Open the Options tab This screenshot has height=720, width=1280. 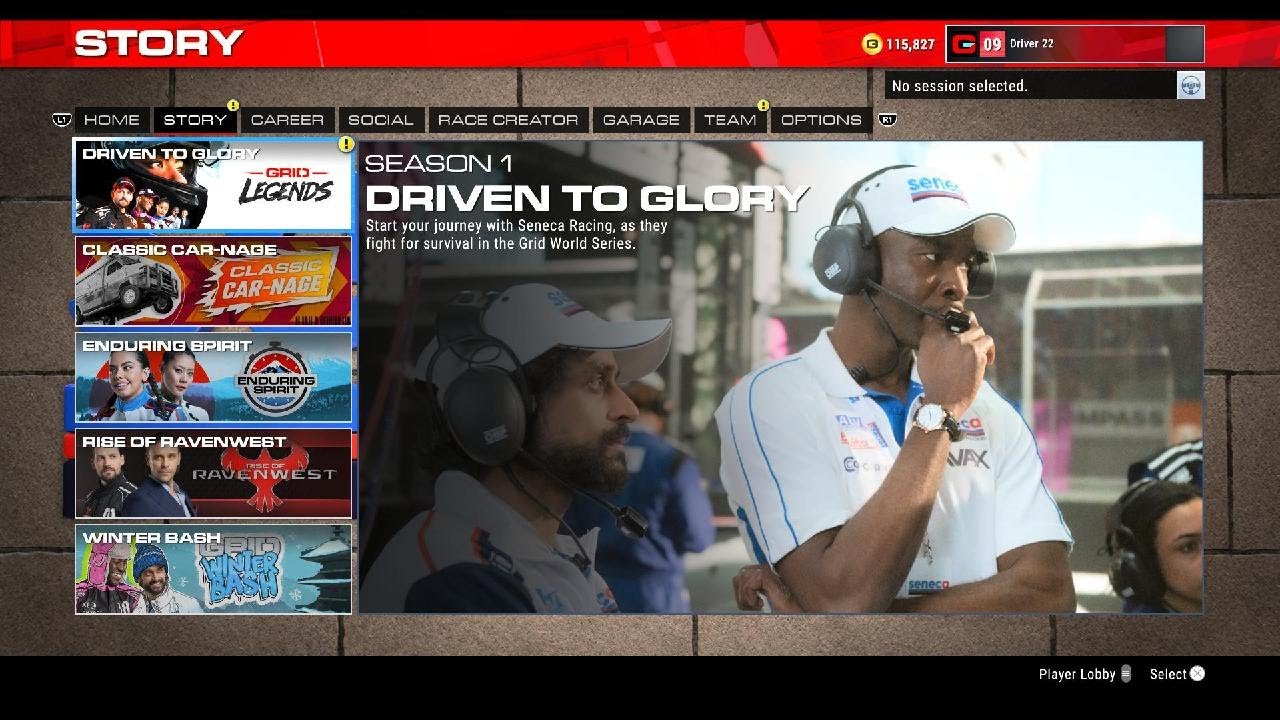[821, 120]
